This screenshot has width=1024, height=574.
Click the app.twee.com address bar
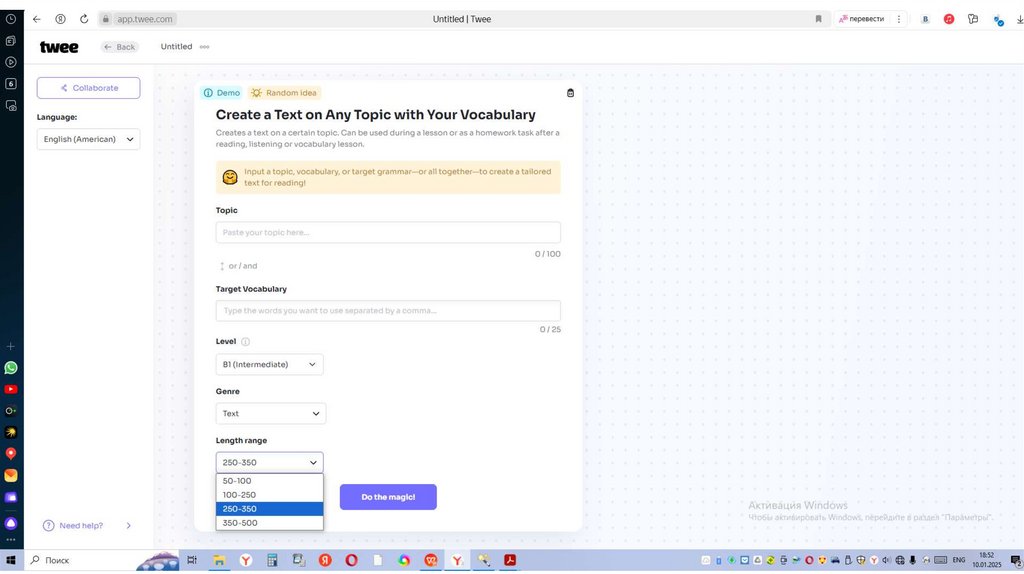[144, 19]
